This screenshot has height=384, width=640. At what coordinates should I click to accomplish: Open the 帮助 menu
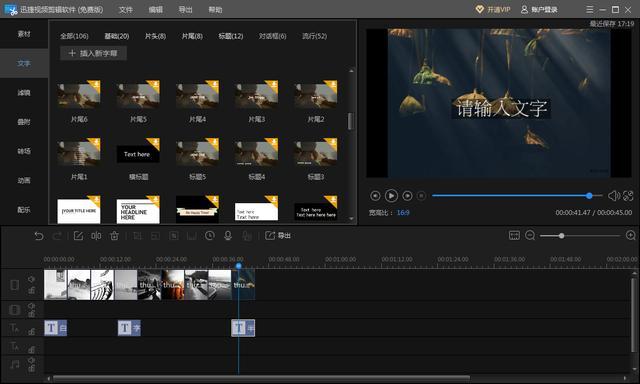[x=215, y=9]
